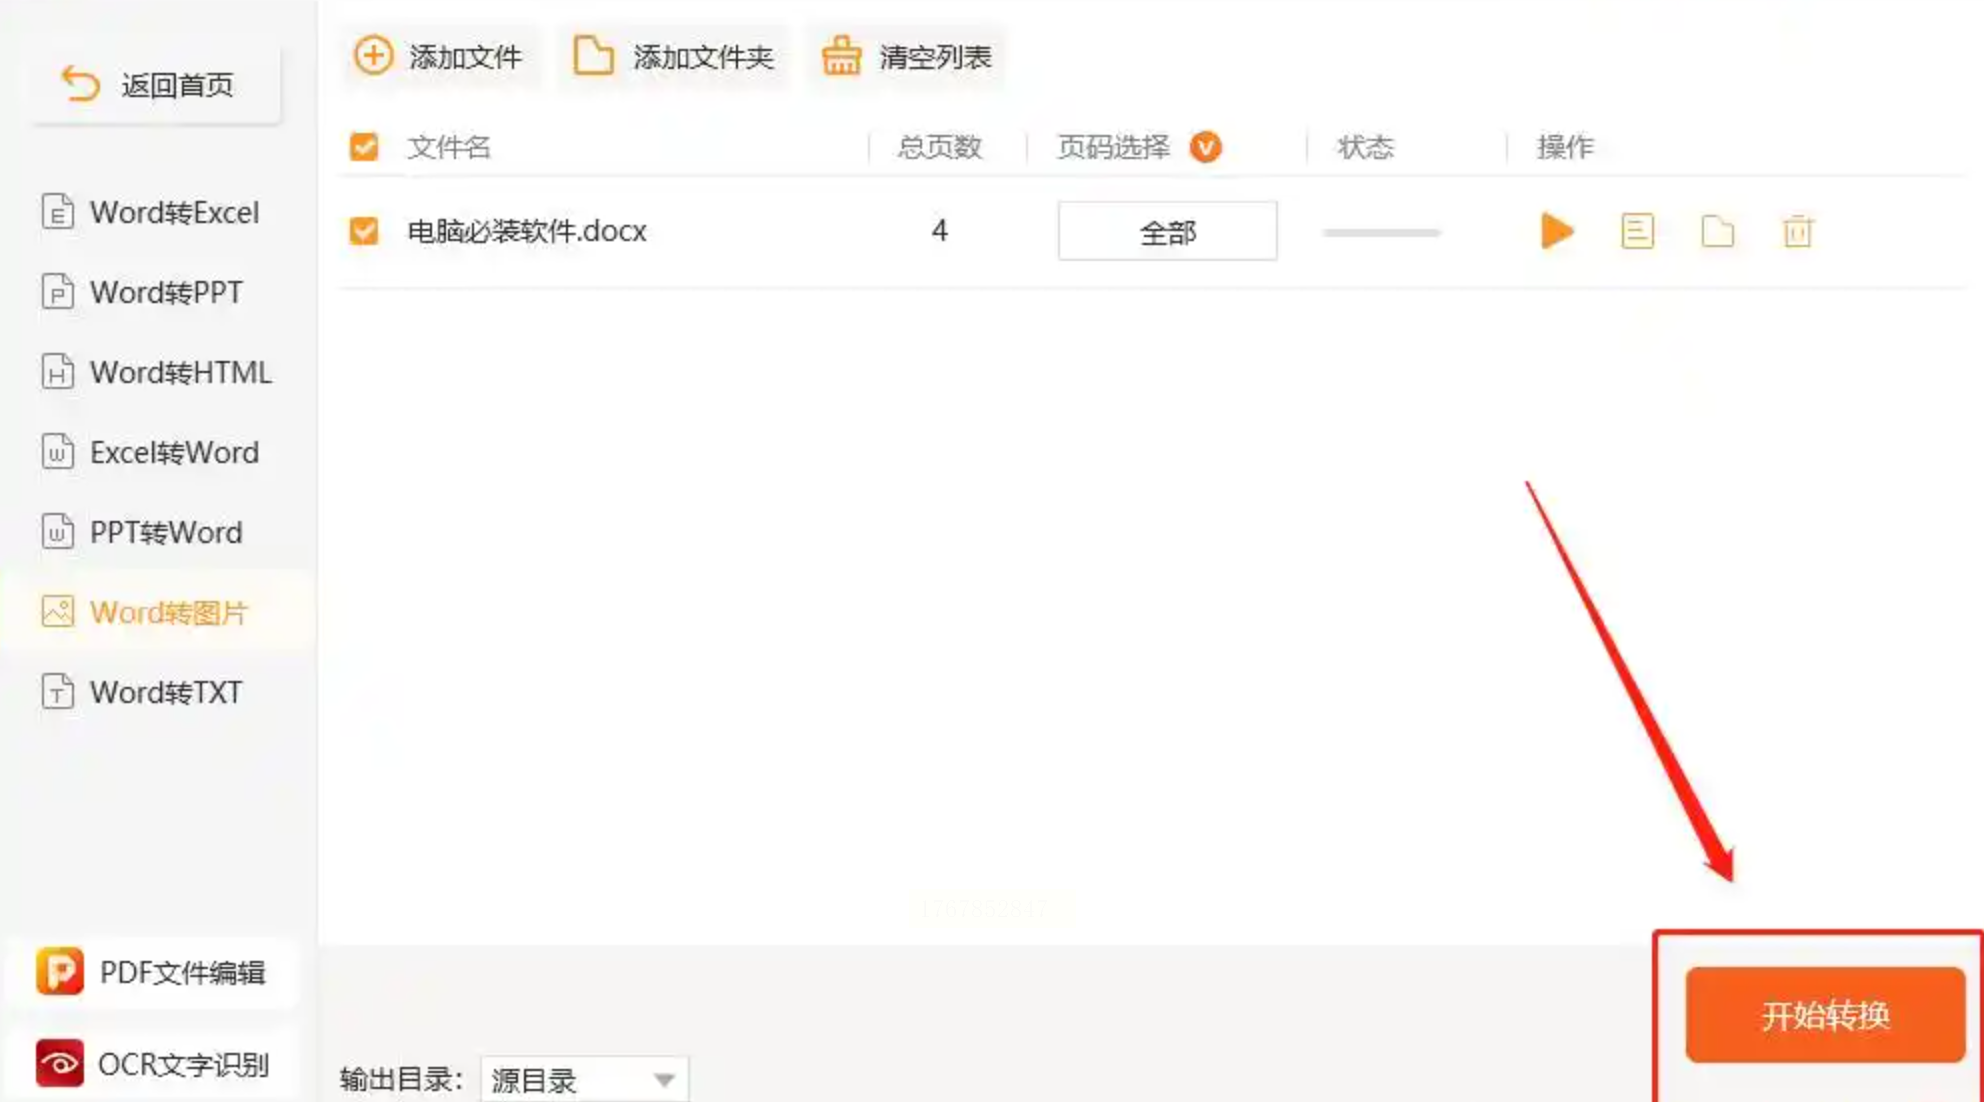
Task: Click the open output folder icon in the file row
Action: point(1717,231)
